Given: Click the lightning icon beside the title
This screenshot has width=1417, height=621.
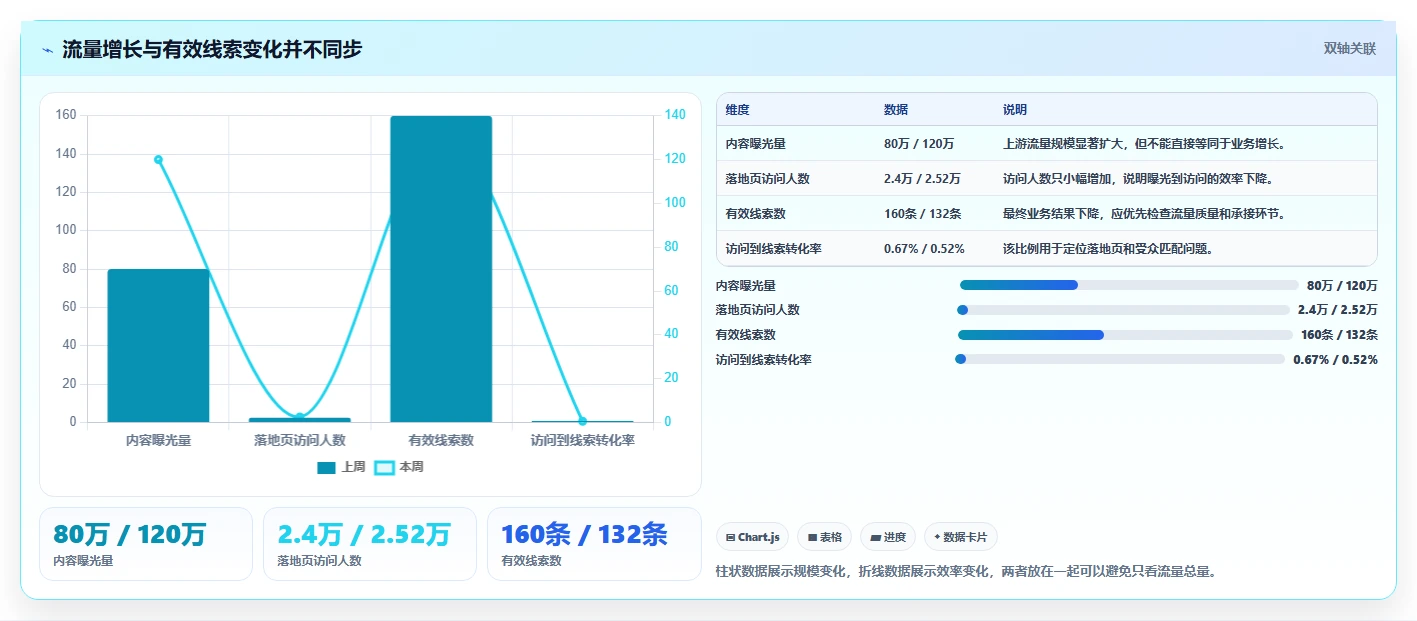Looking at the screenshot, I should coord(47,50).
